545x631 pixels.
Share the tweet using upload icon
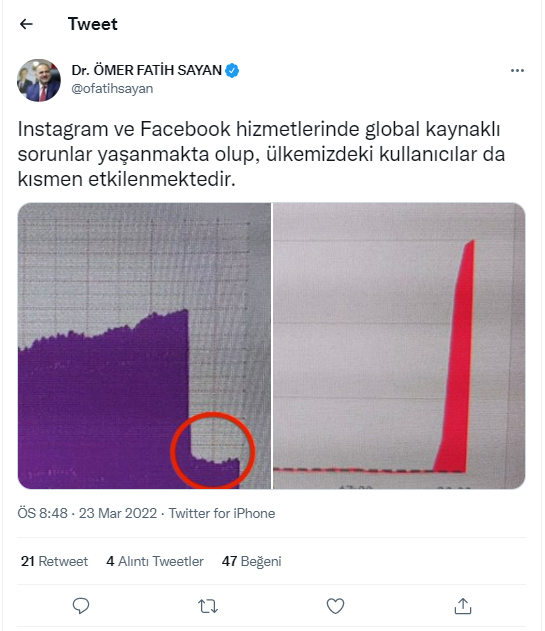pyautogui.click(x=462, y=606)
